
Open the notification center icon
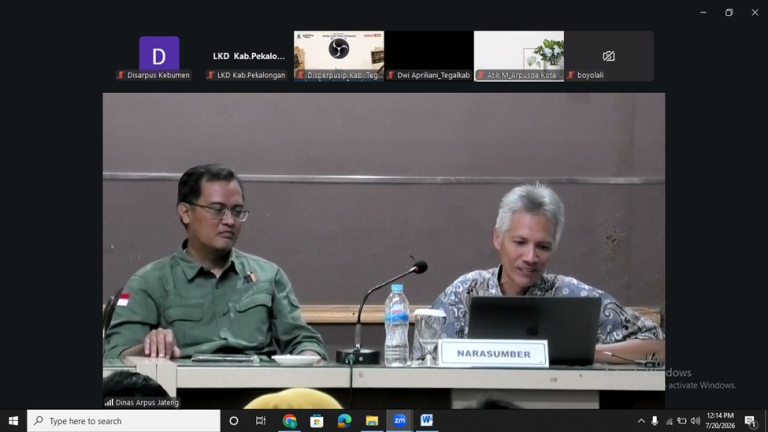point(750,421)
